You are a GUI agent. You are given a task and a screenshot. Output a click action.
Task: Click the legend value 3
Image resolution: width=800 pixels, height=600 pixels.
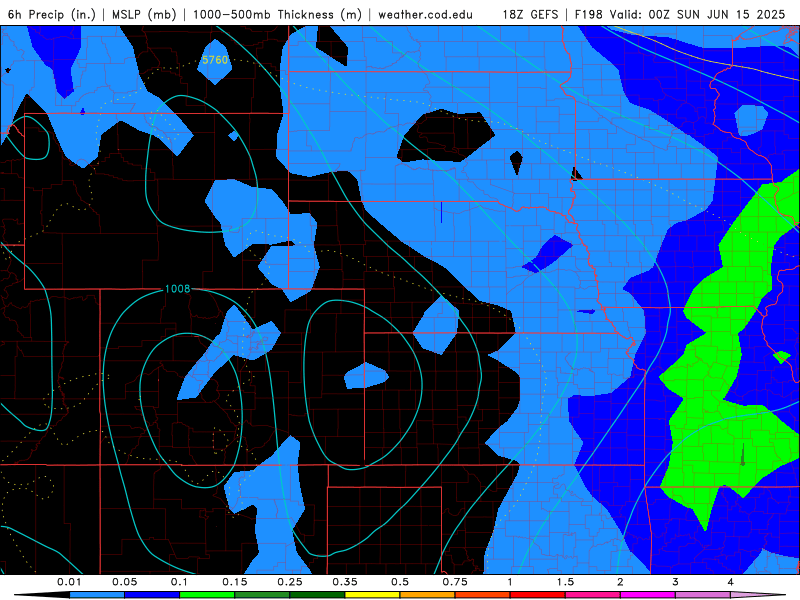676,582
